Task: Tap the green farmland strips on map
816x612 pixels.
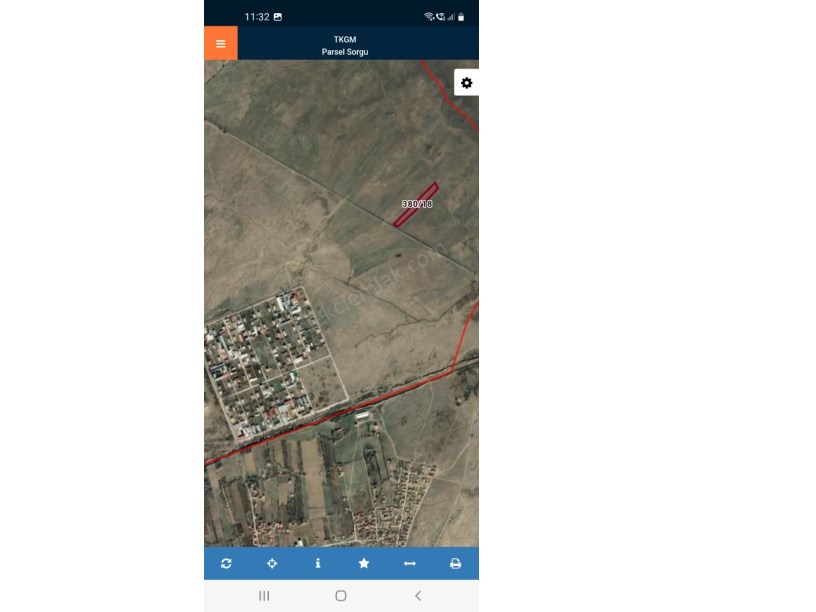Action: (291, 489)
